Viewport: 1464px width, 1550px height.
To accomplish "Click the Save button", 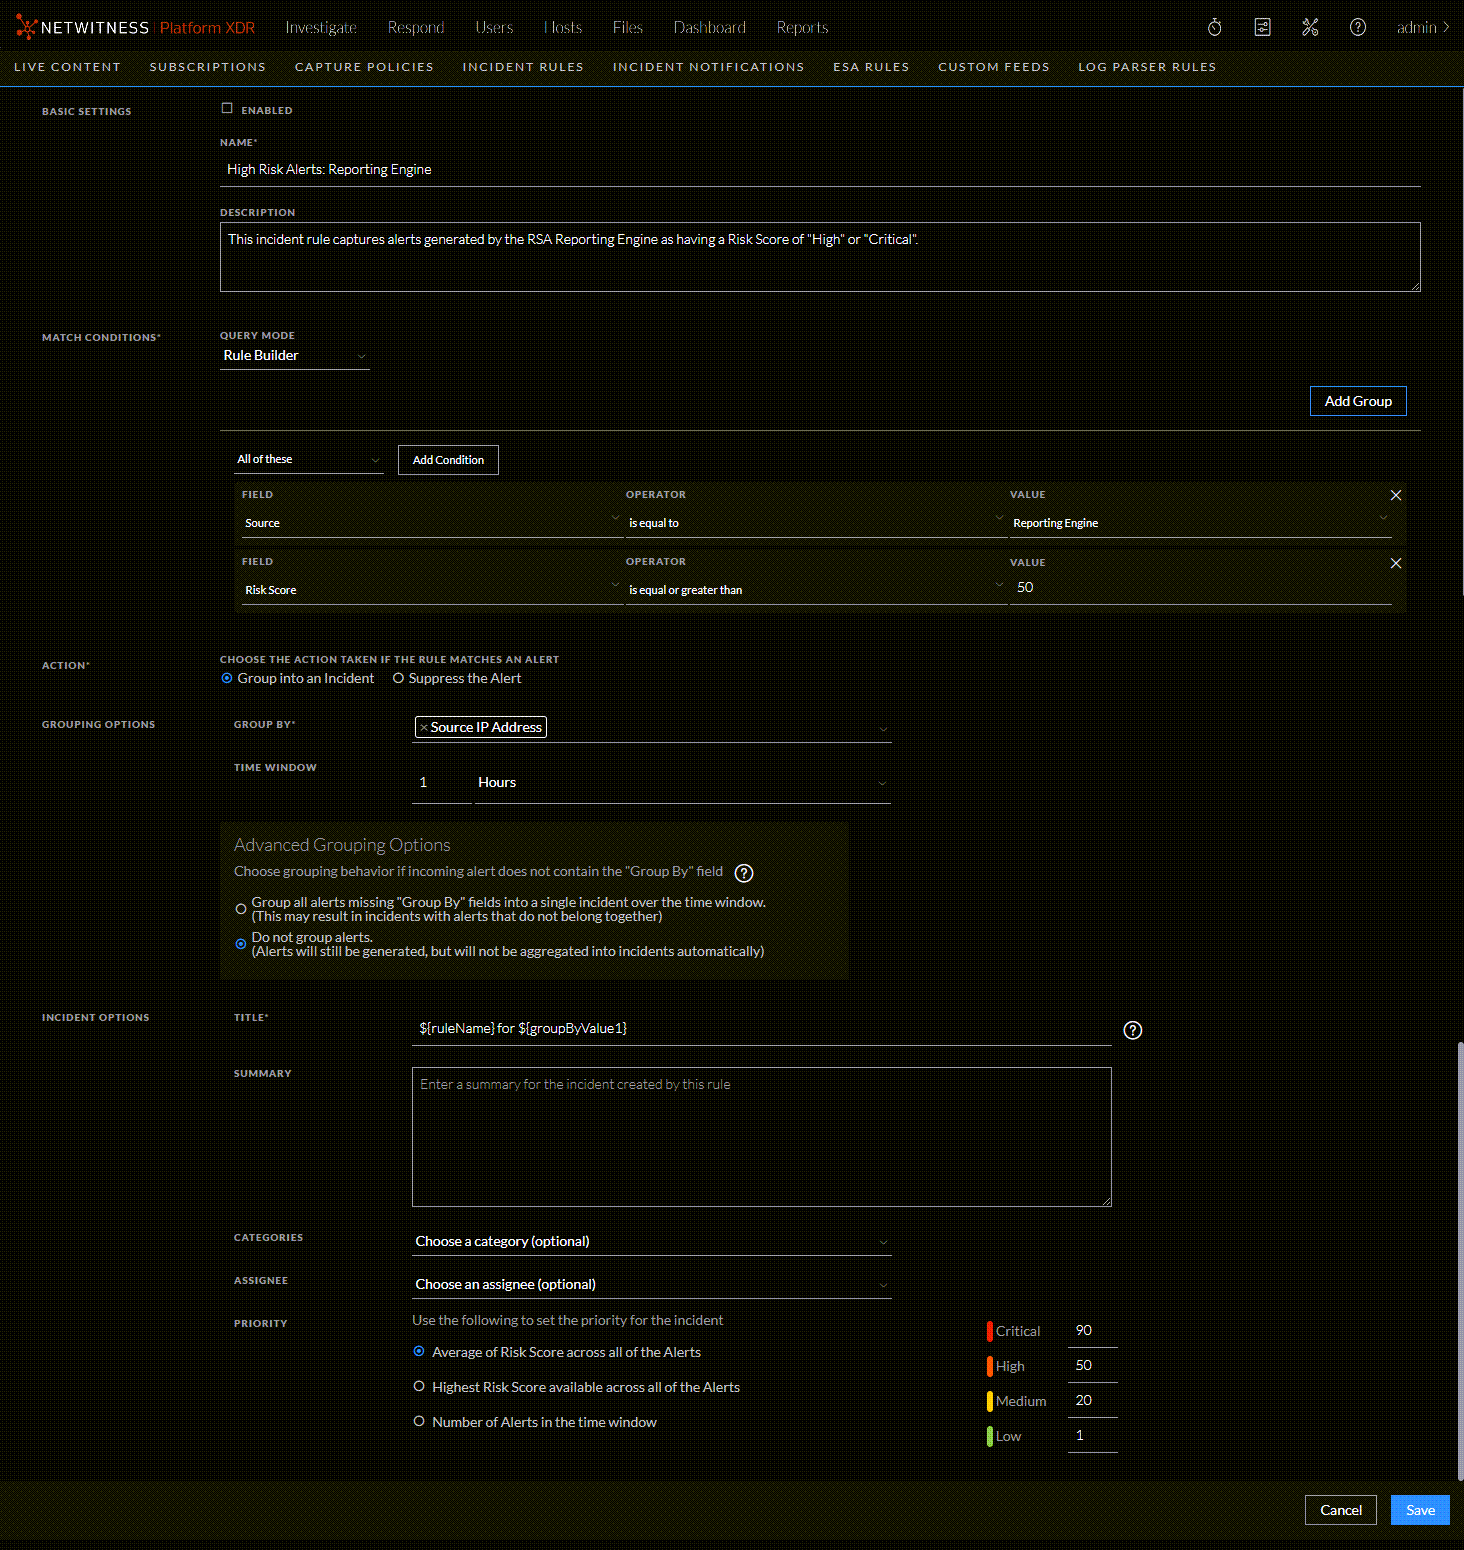I will click(1419, 1510).
